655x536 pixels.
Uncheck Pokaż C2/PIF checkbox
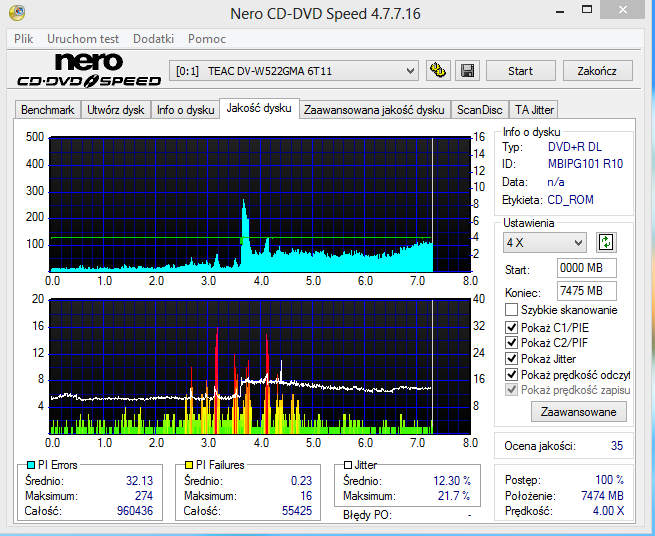(x=511, y=343)
